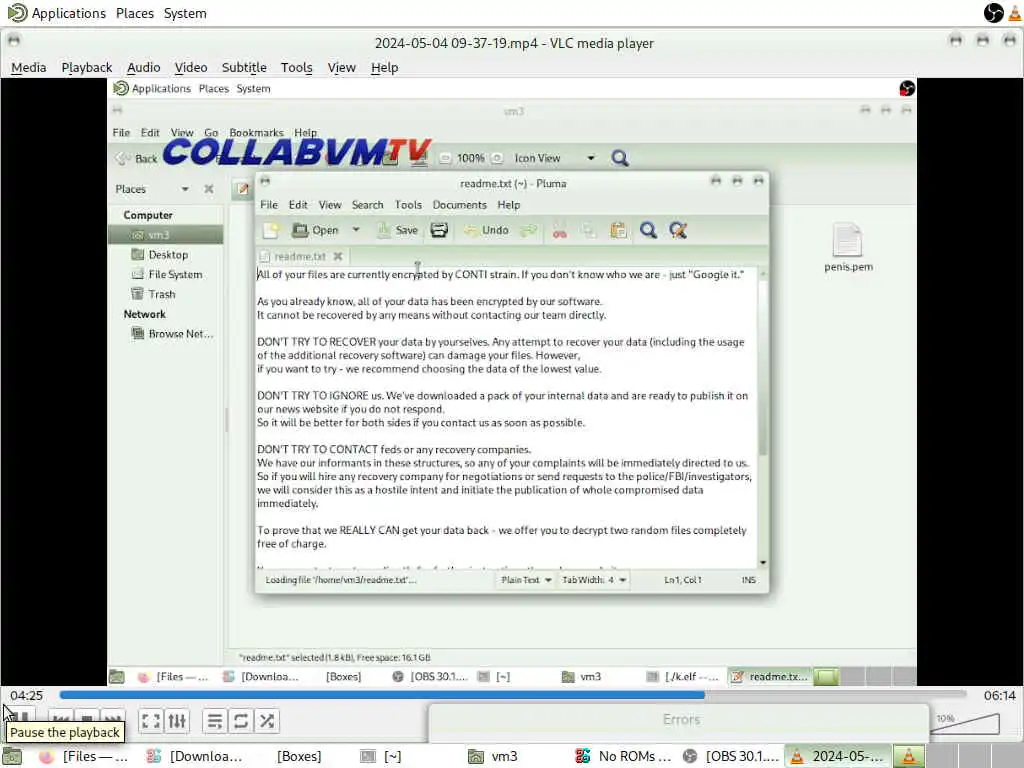Click Pluma's Copy icon

pos(589,231)
